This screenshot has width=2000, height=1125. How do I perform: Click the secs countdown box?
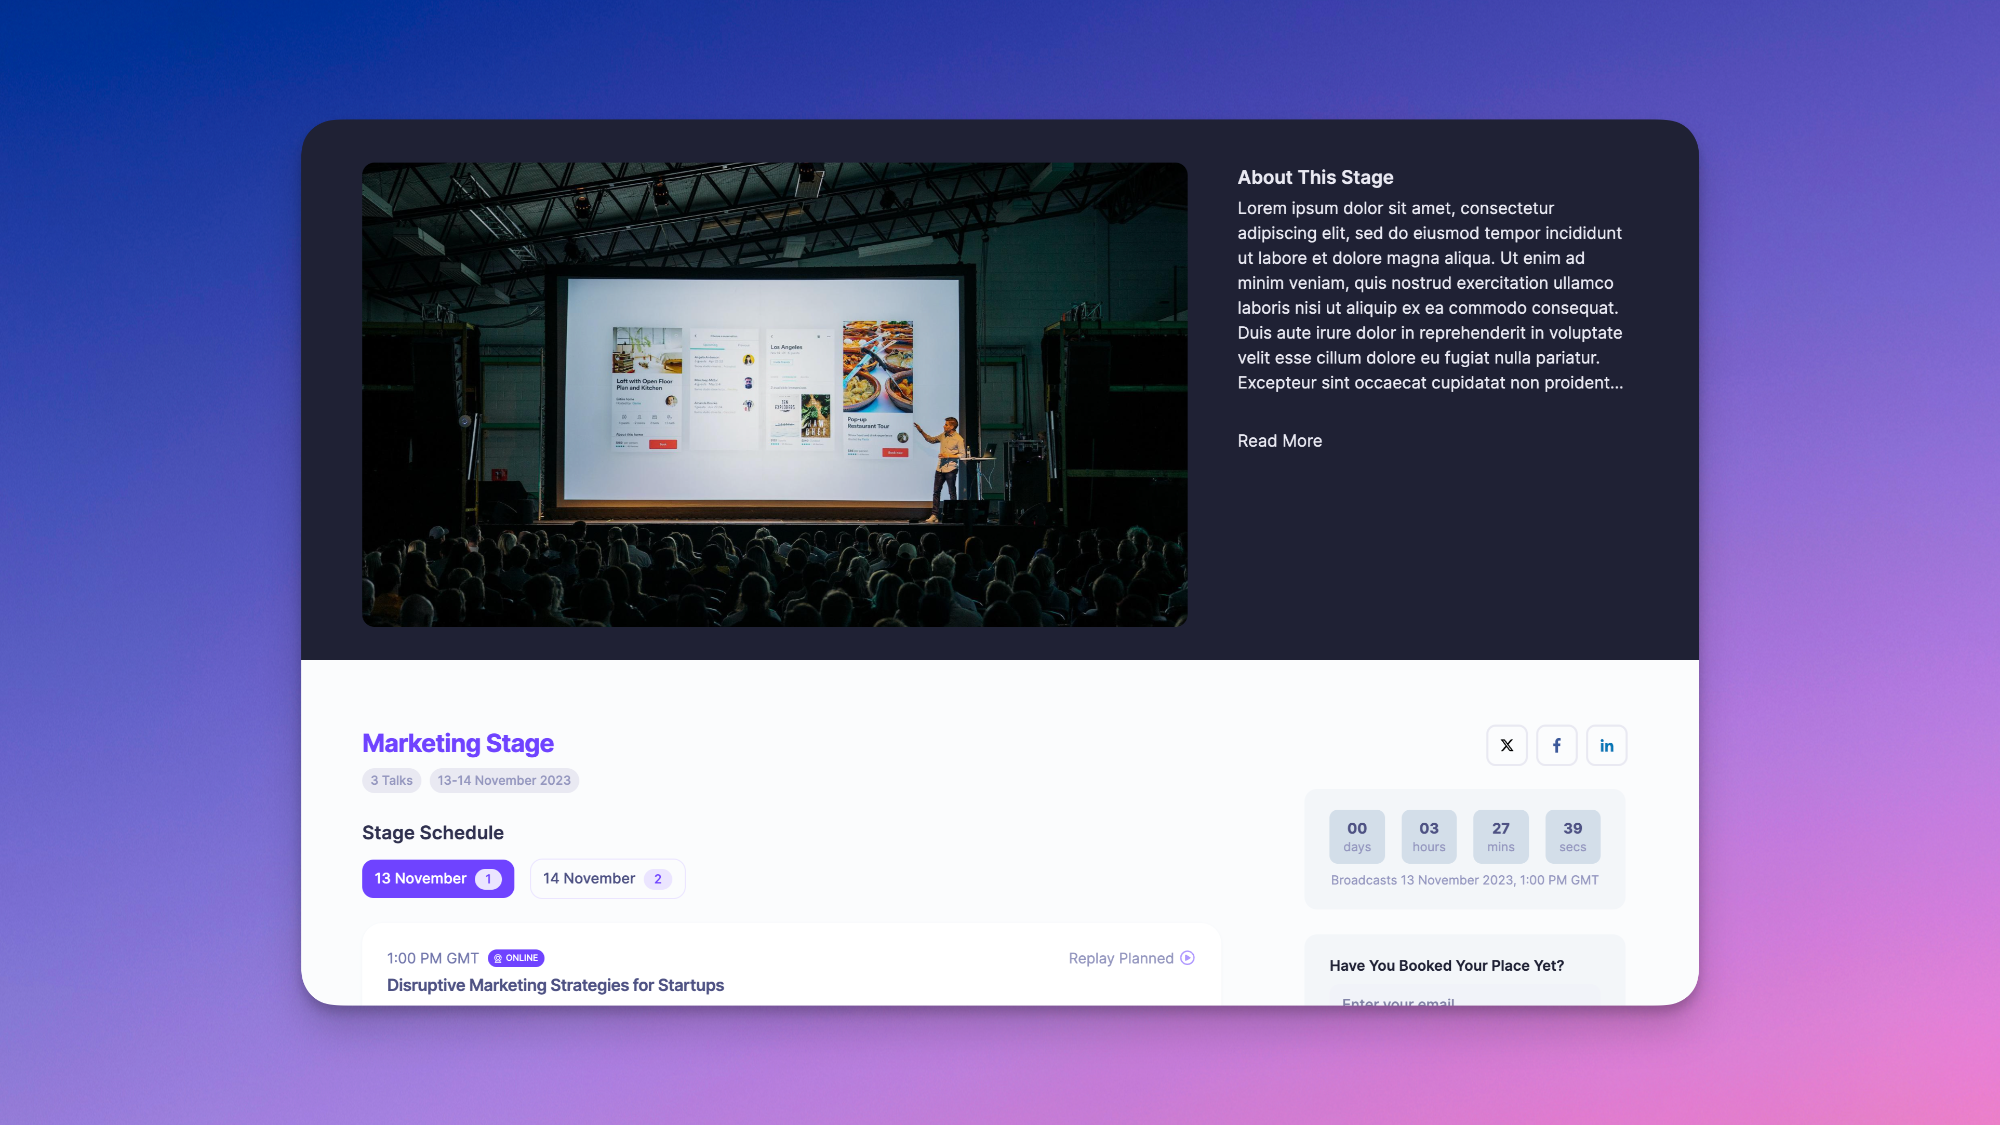[x=1572, y=836]
